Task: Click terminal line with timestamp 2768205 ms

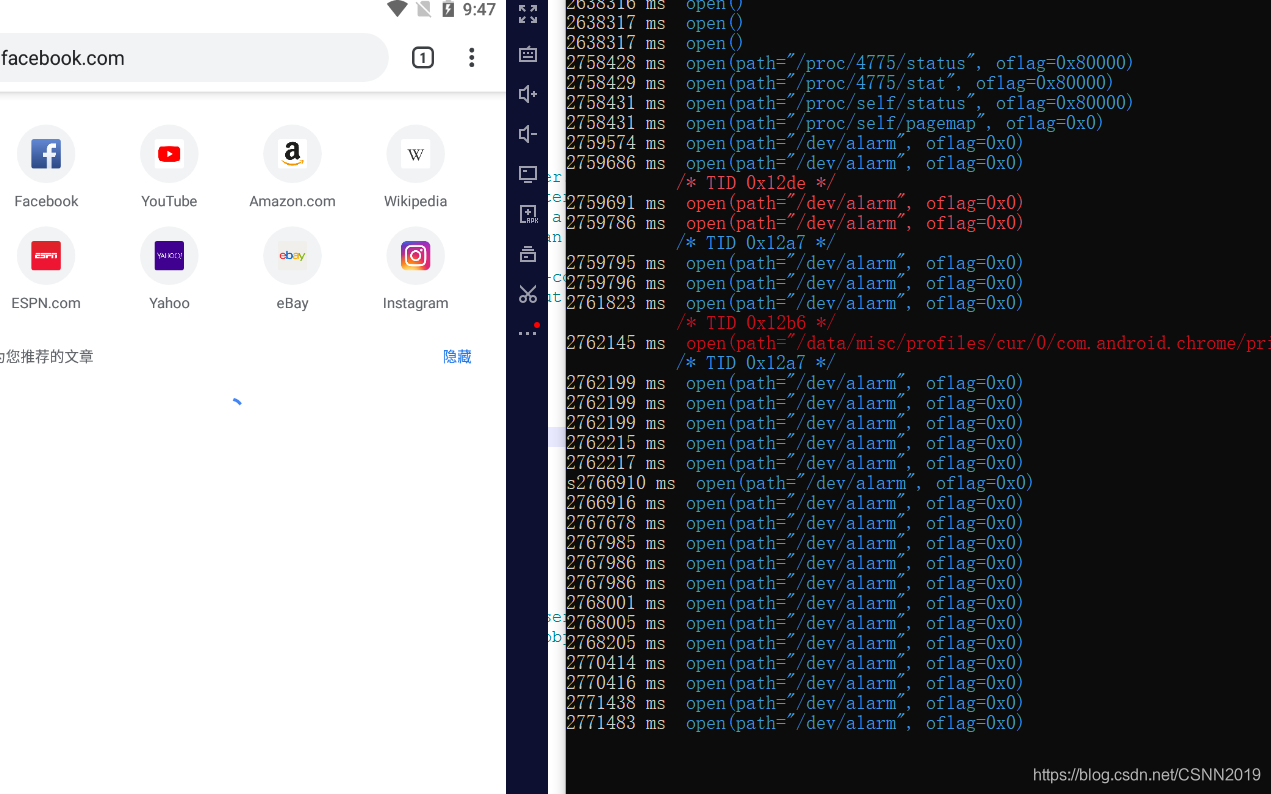Action: point(795,643)
